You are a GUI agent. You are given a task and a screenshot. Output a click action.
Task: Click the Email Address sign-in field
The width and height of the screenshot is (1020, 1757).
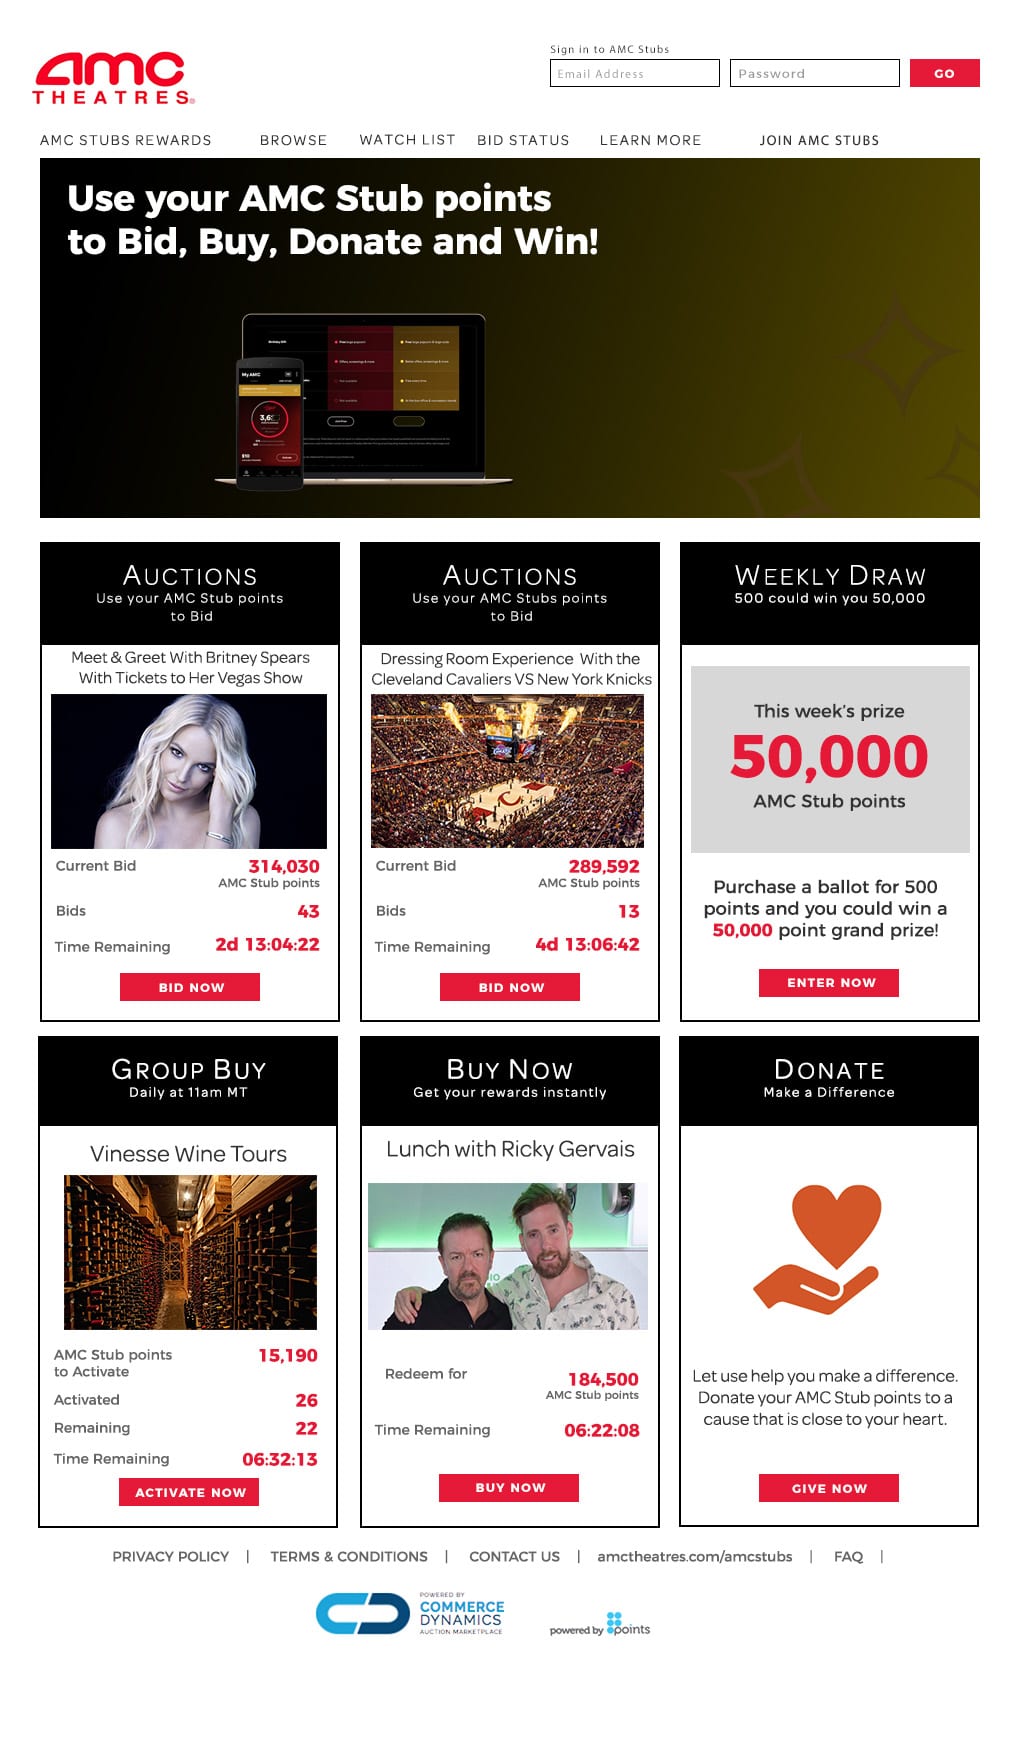coord(635,73)
